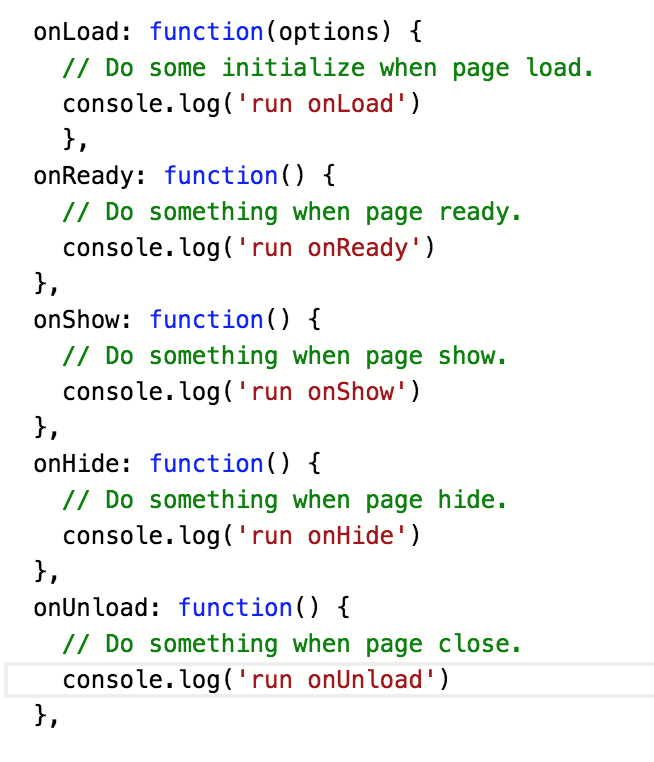Click the string 'run onShow'
The width and height of the screenshot is (654, 762).
click(x=321, y=392)
